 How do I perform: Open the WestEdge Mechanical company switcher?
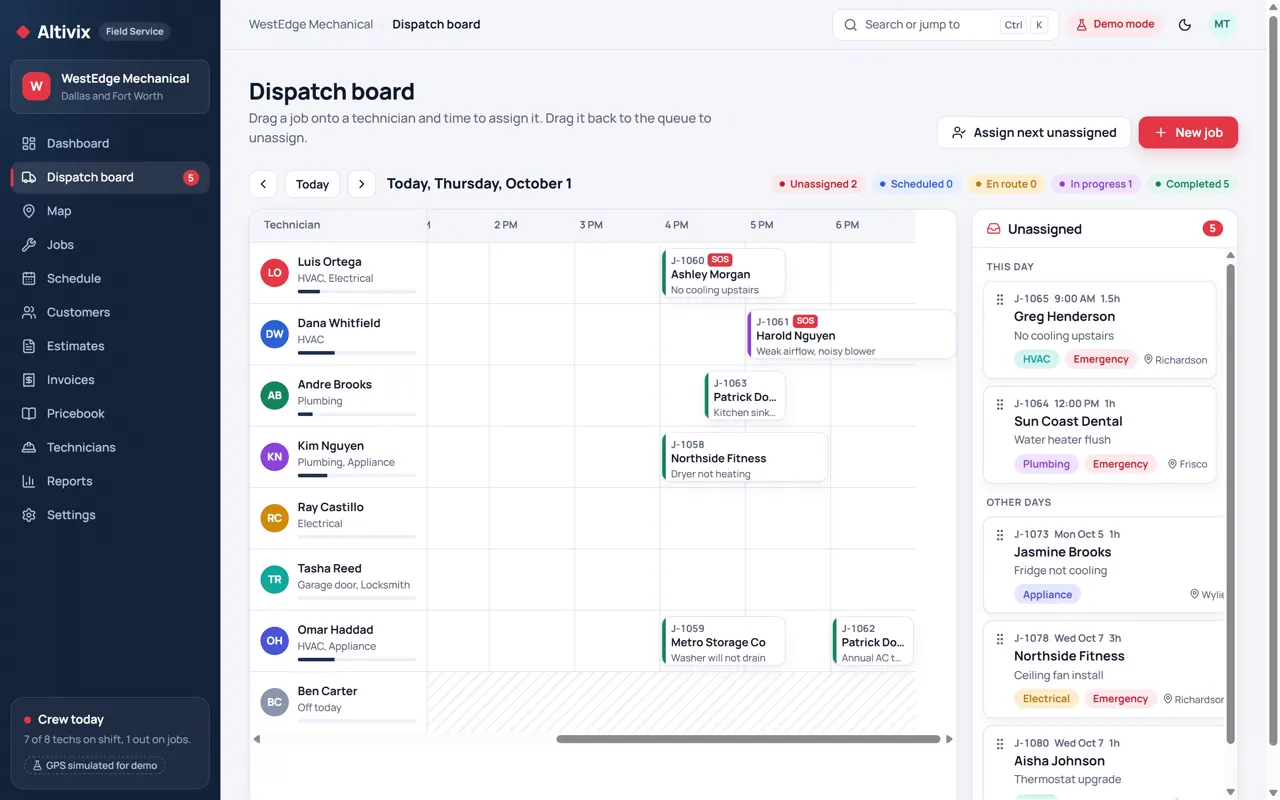[x=110, y=87]
